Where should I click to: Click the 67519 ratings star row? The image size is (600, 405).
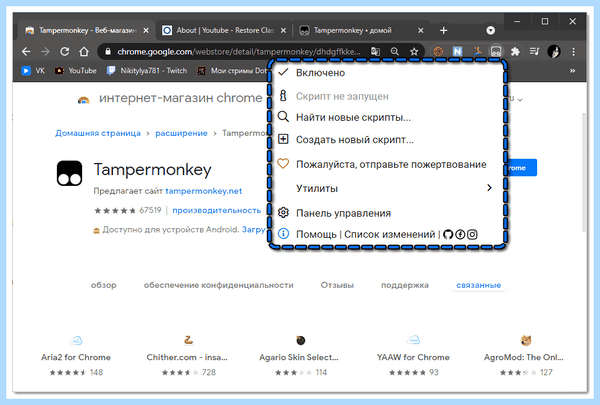pyautogui.click(x=128, y=210)
